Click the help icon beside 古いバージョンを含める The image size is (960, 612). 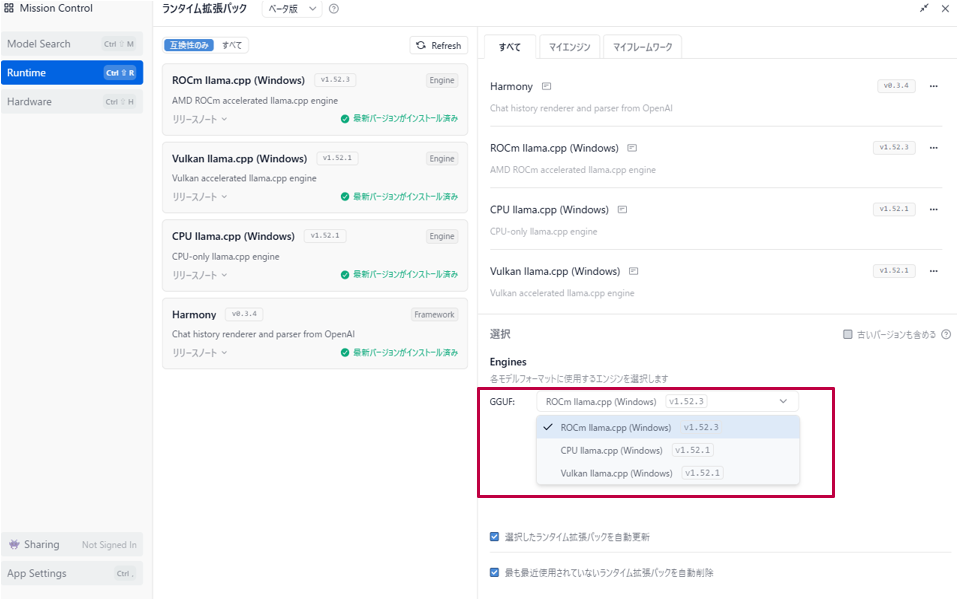(945, 335)
